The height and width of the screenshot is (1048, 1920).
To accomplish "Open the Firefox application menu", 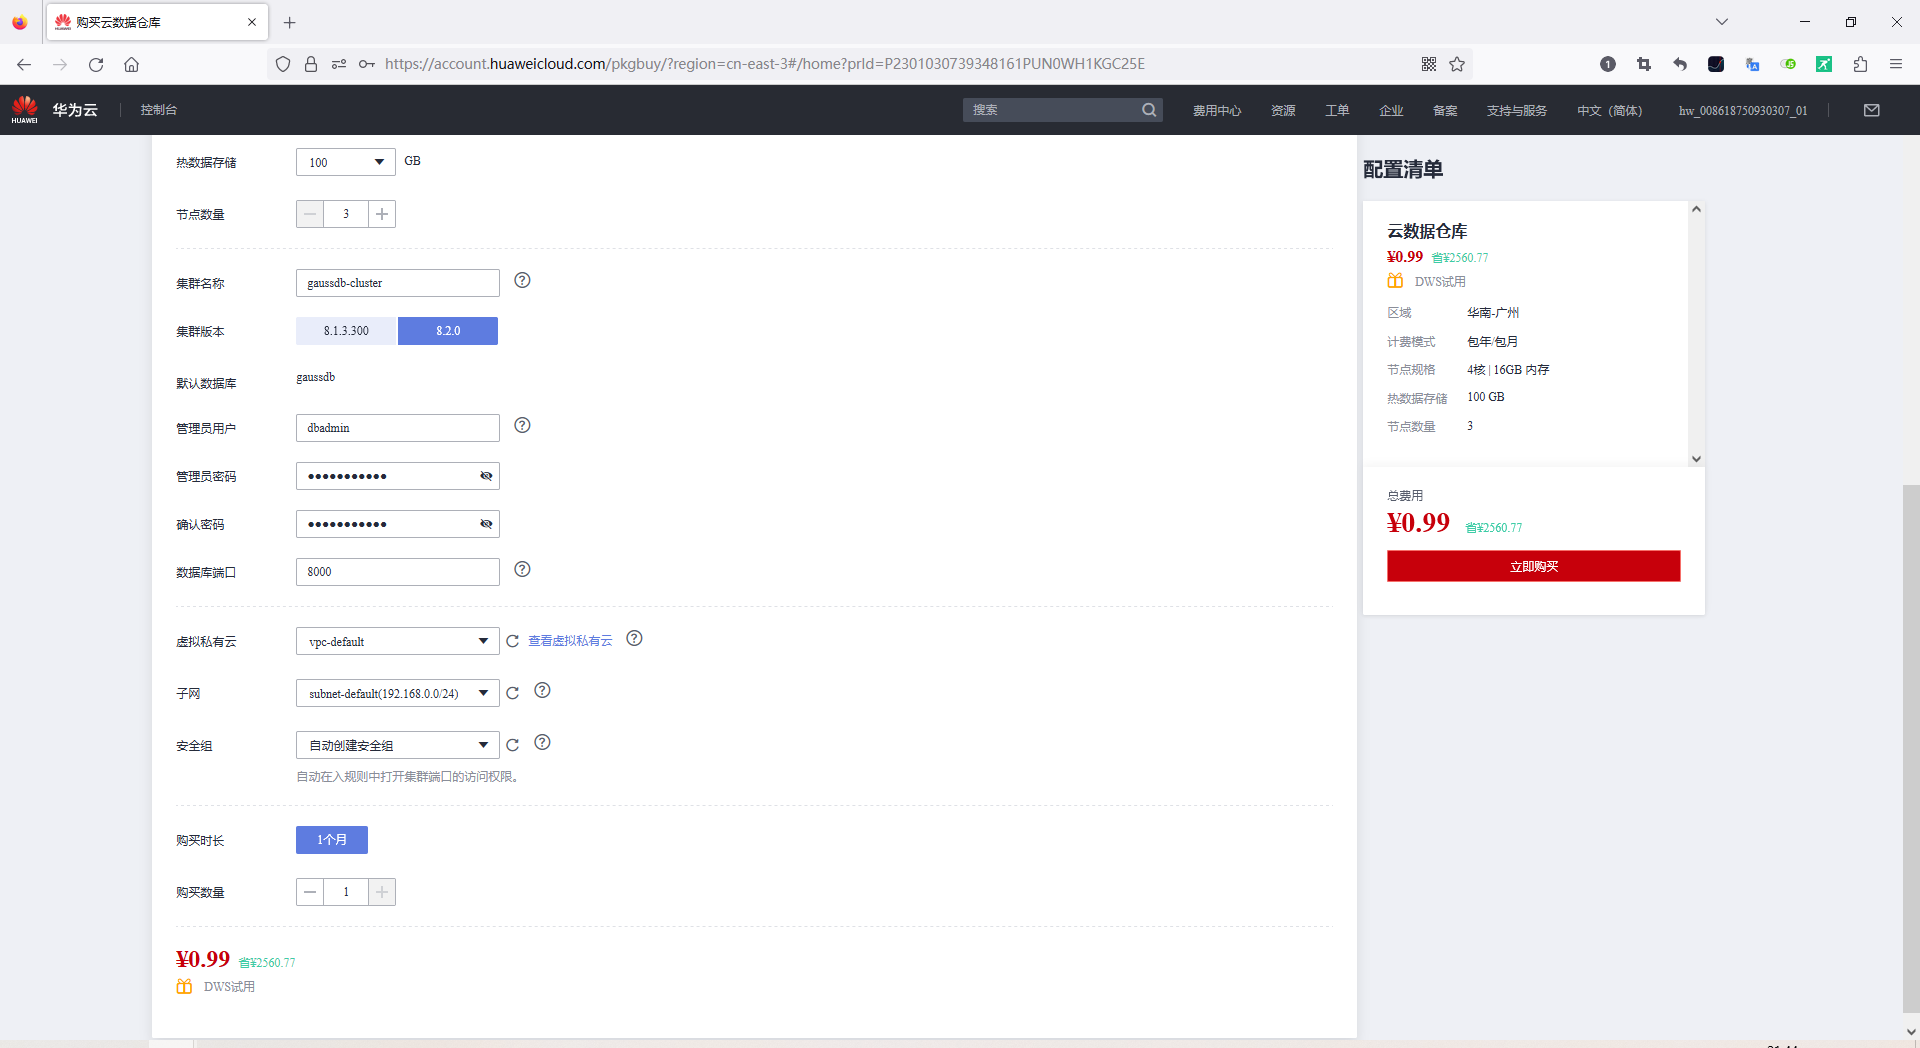I will (x=1896, y=64).
